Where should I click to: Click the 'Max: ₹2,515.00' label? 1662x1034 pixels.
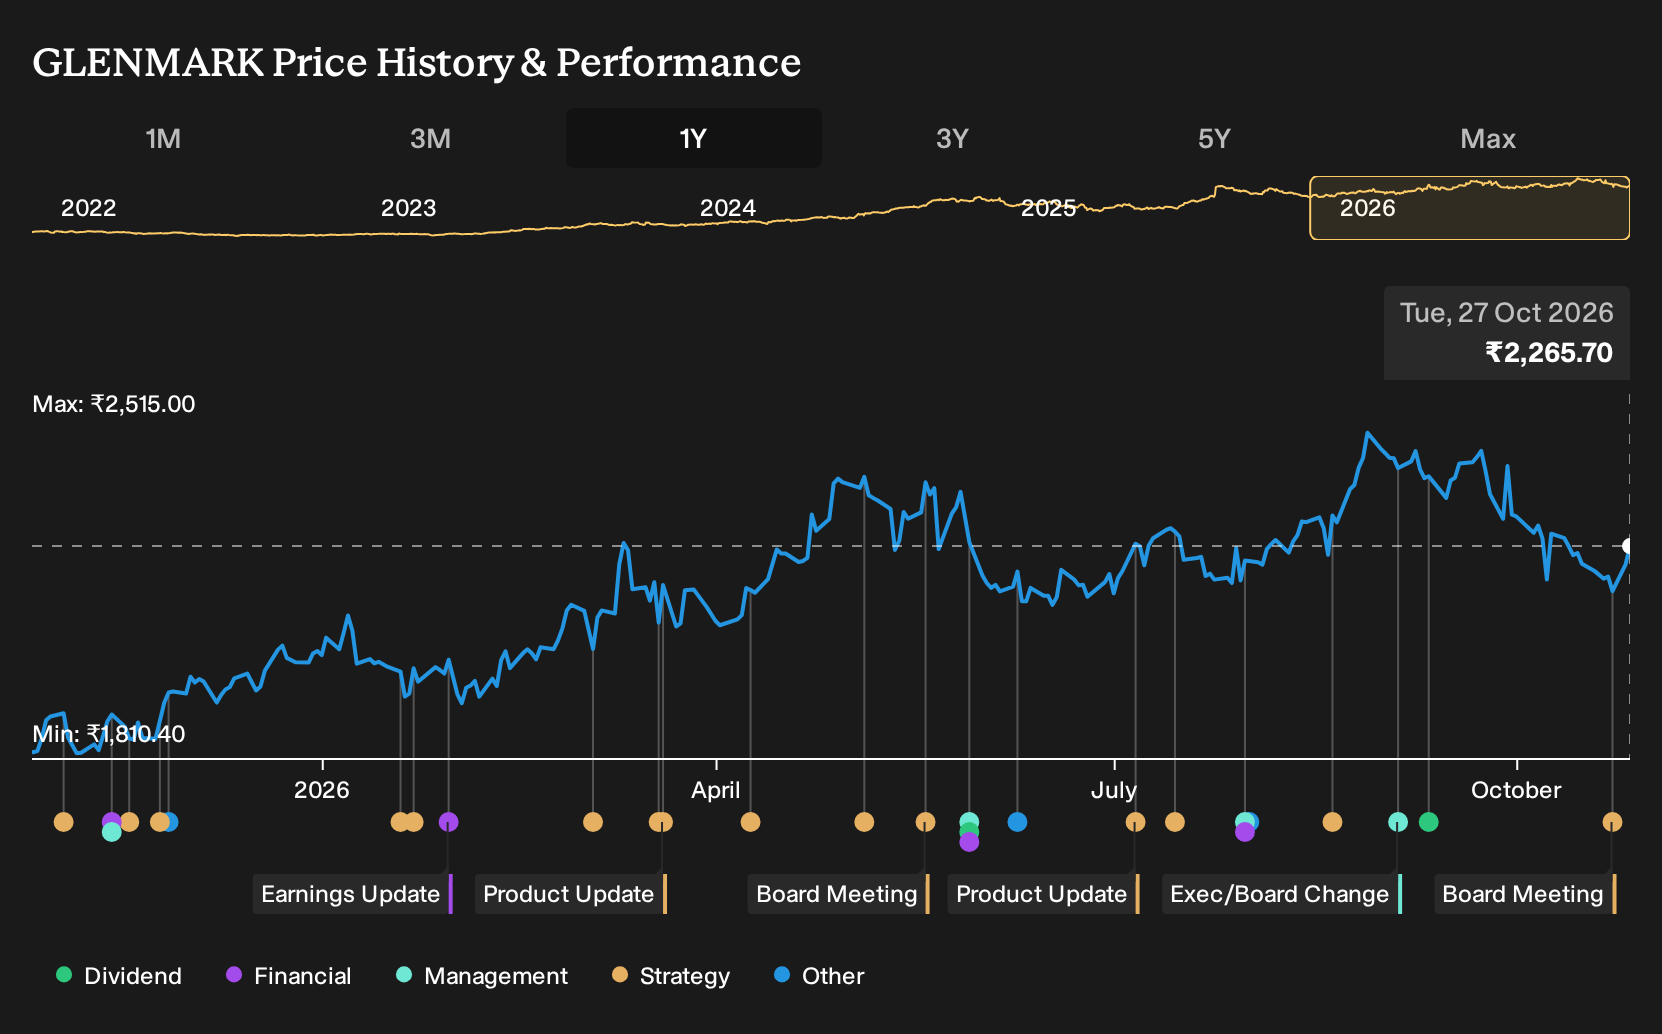[x=114, y=404]
